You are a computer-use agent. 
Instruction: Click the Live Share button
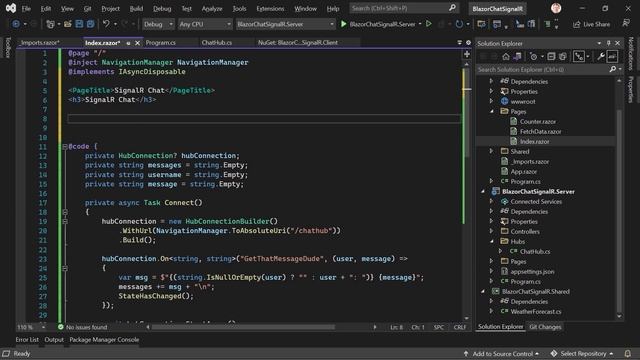click(591, 24)
